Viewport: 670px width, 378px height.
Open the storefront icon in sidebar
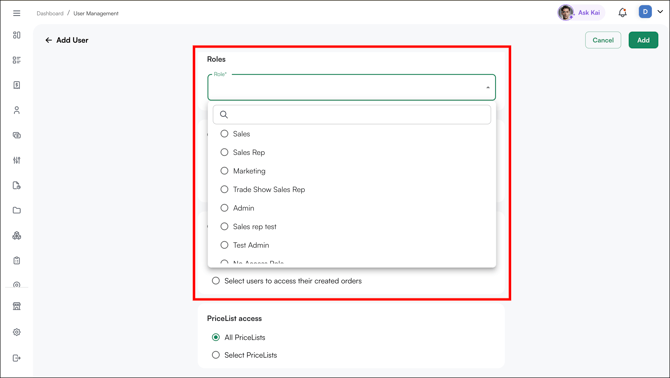point(17,306)
